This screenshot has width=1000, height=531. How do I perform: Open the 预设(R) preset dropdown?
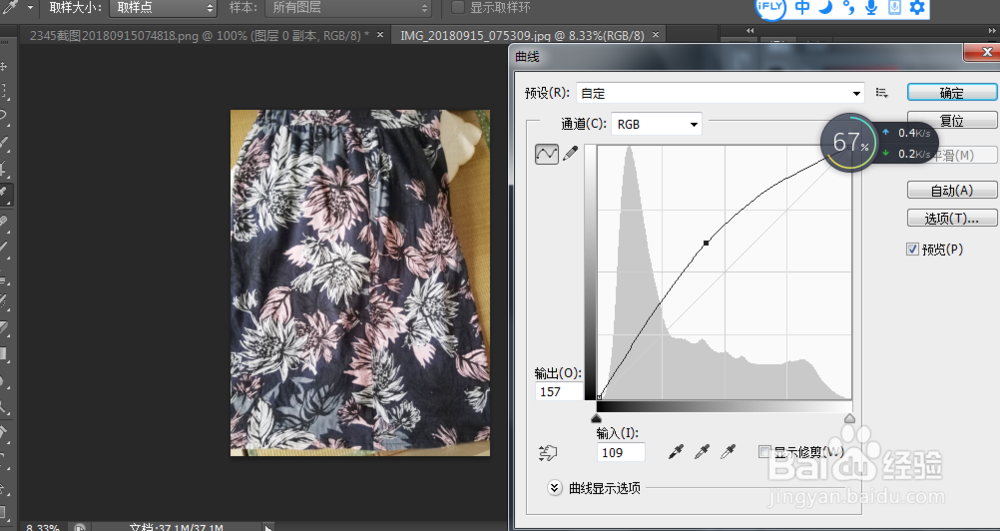tap(720, 93)
